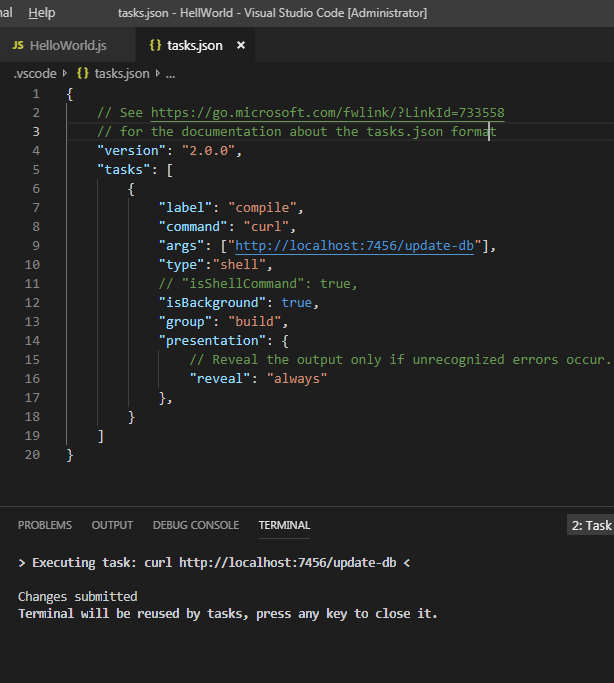Image resolution: width=614 pixels, height=683 pixels.
Task: Click the braces icon in the breadcrumb
Action: coord(82,73)
